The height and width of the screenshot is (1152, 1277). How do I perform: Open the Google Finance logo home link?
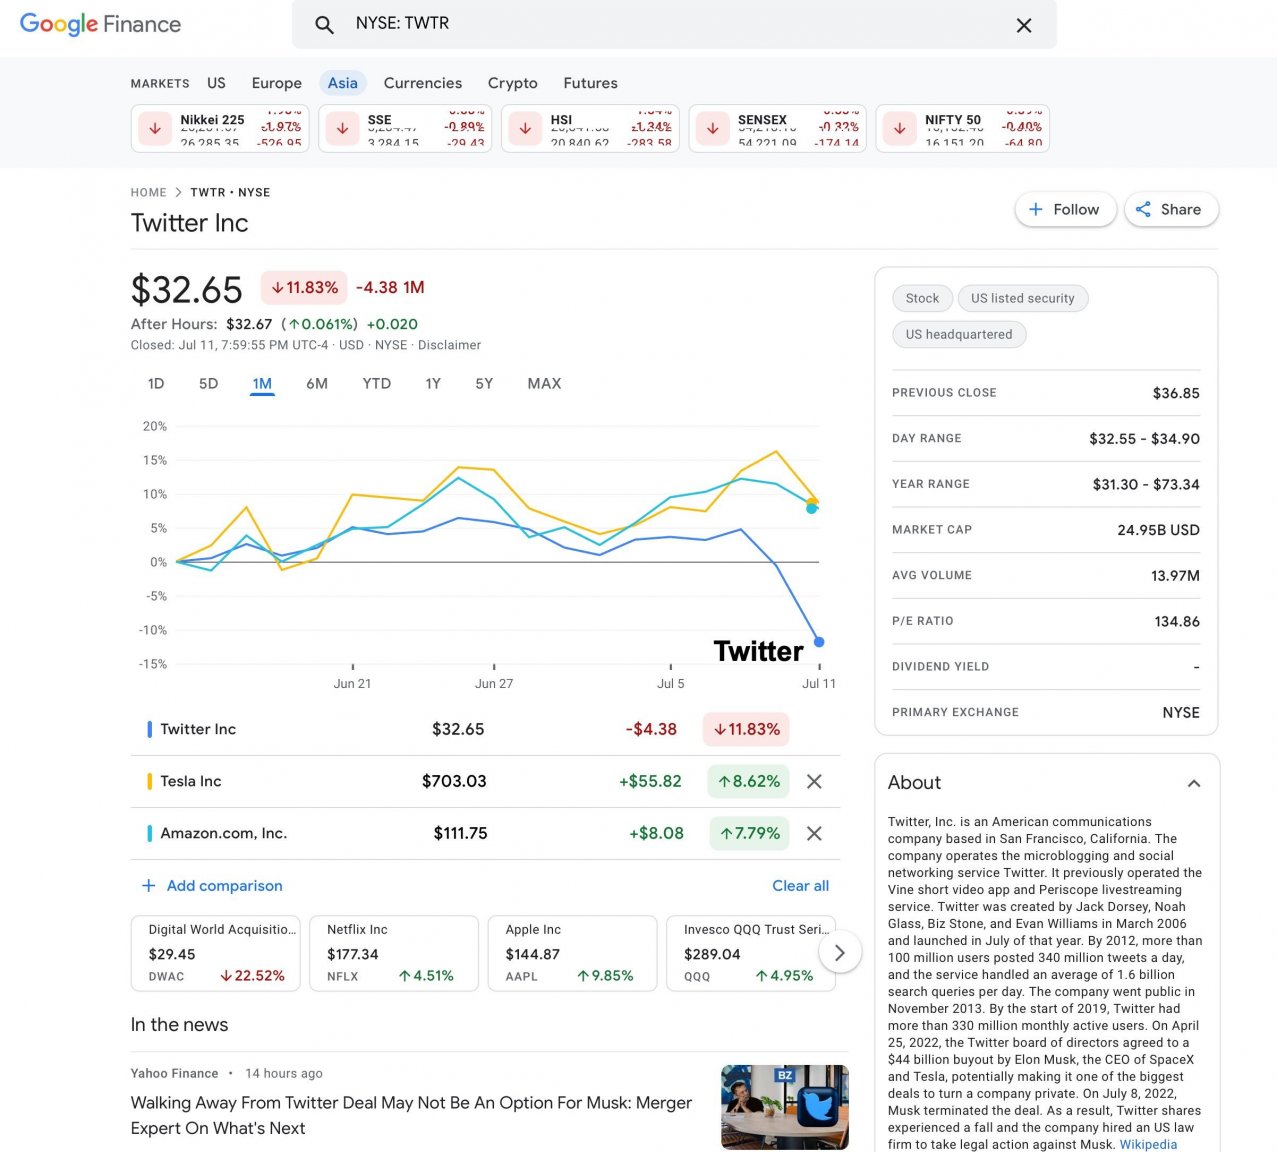(100, 24)
